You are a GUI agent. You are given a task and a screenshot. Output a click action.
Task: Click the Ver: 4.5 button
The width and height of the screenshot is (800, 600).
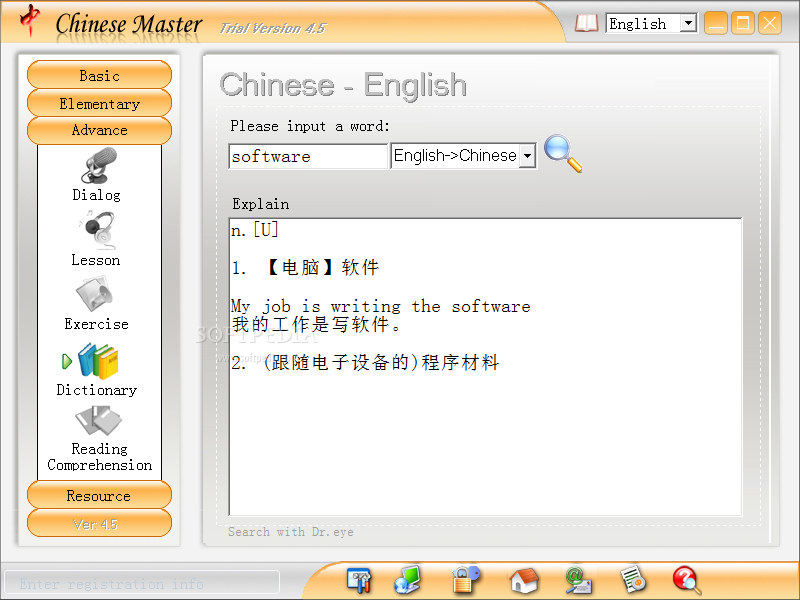(99, 523)
